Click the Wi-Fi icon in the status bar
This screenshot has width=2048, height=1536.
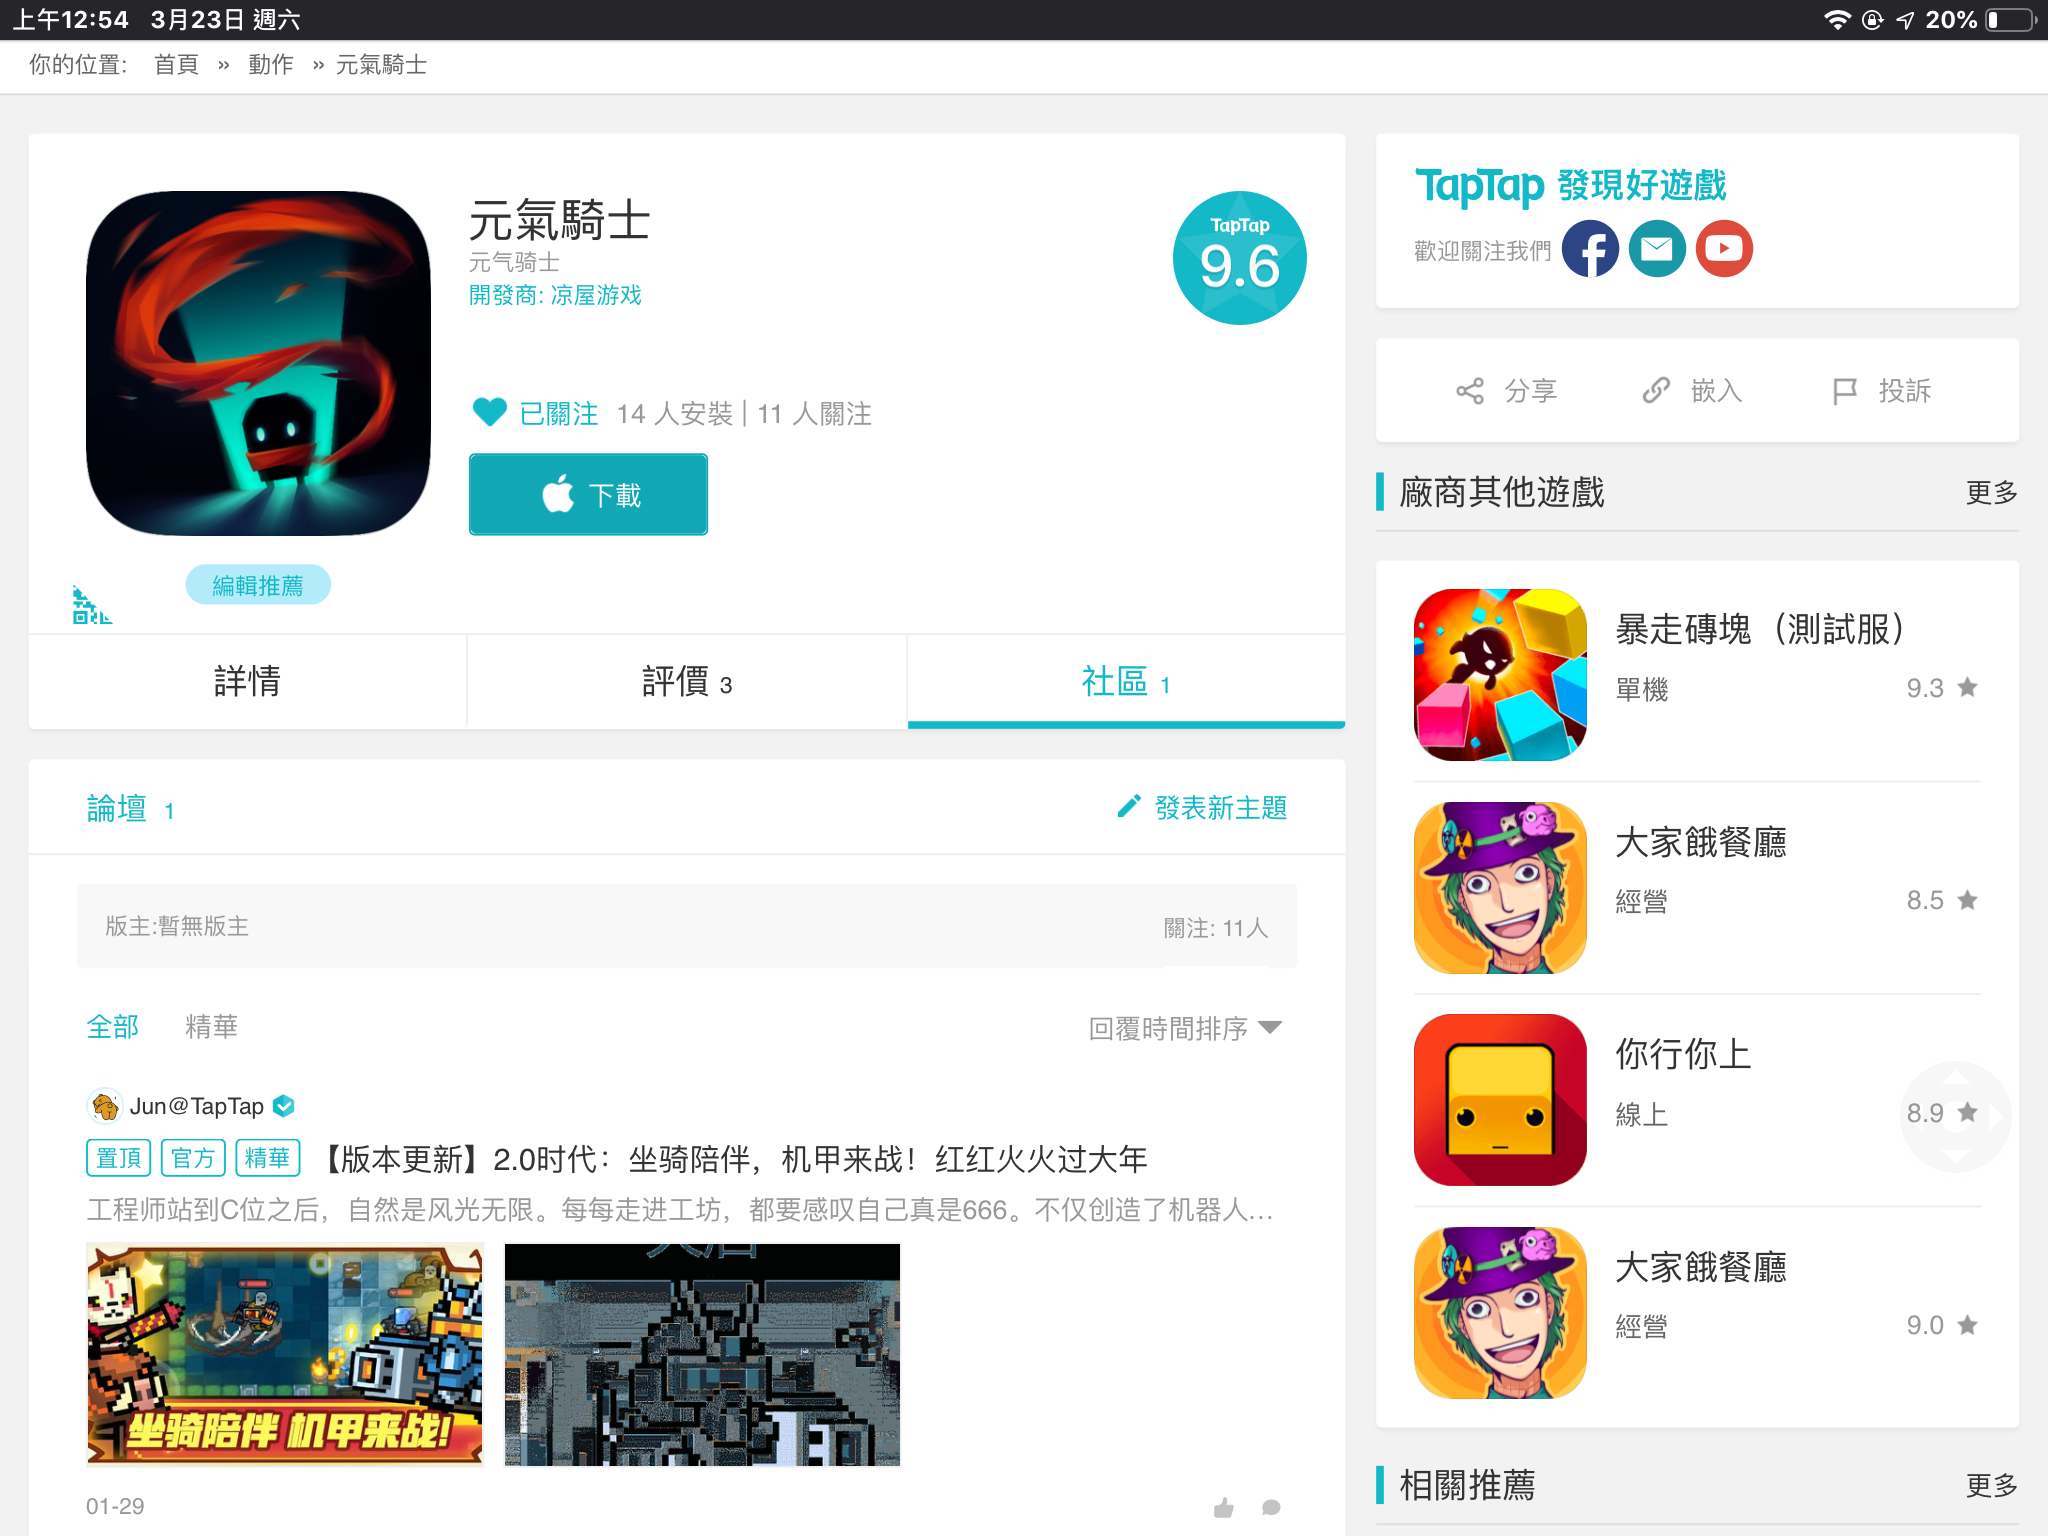[x=1838, y=20]
